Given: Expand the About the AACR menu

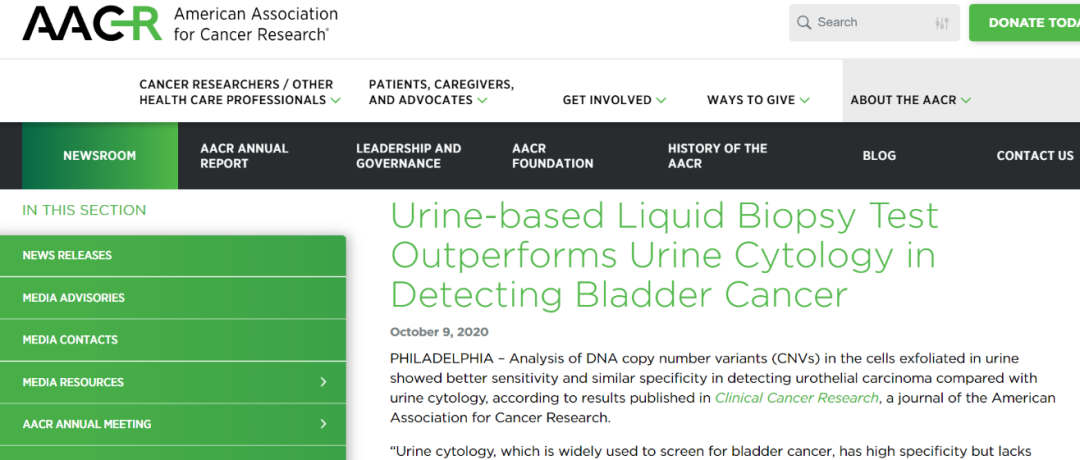Looking at the screenshot, I should 910,100.
